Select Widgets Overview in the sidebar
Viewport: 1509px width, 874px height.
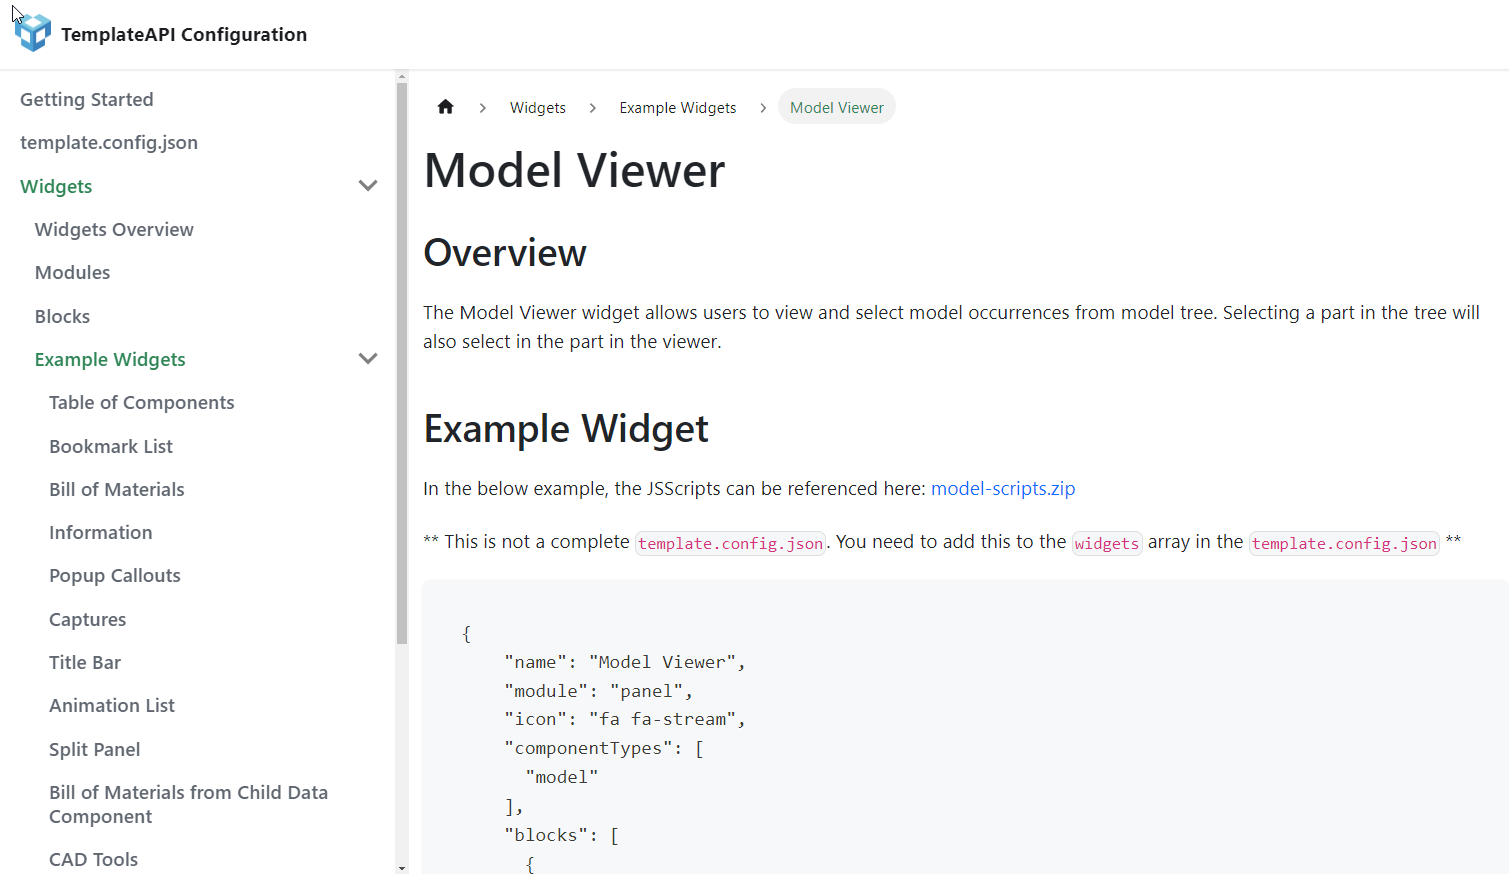[114, 230]
